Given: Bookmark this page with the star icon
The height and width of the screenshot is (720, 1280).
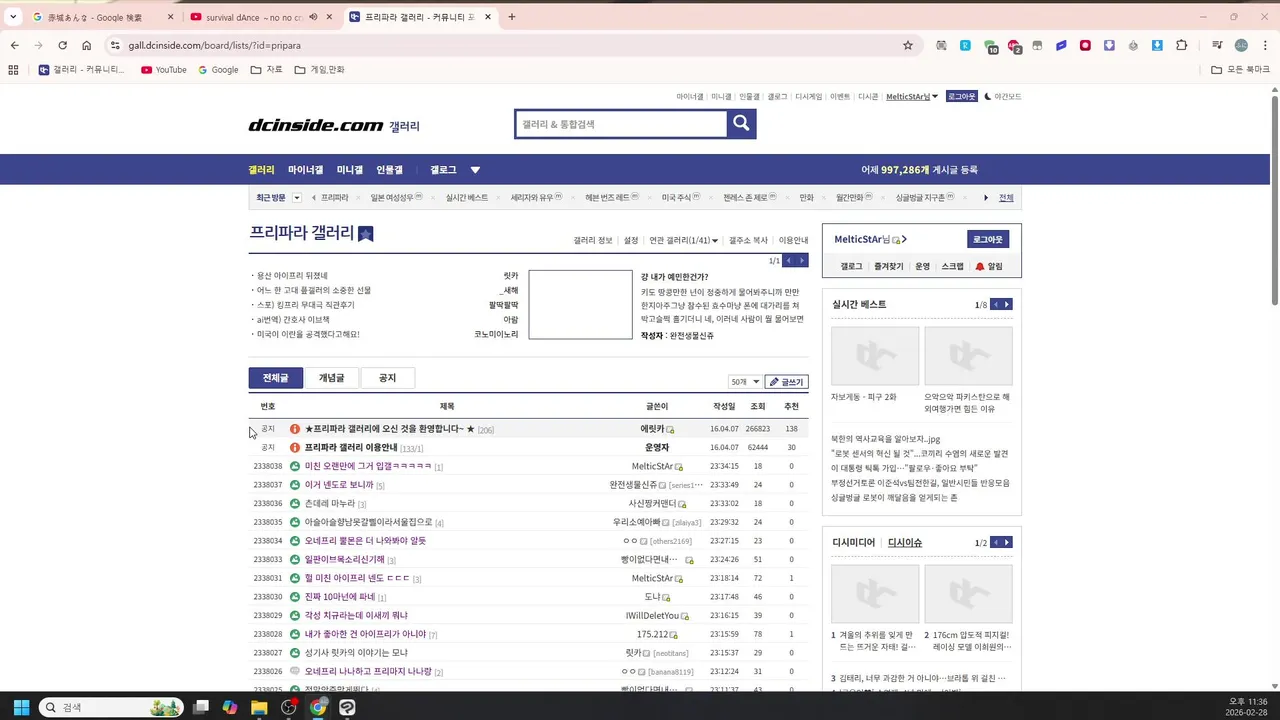Looking at the screenshot, I should [908, 45].
